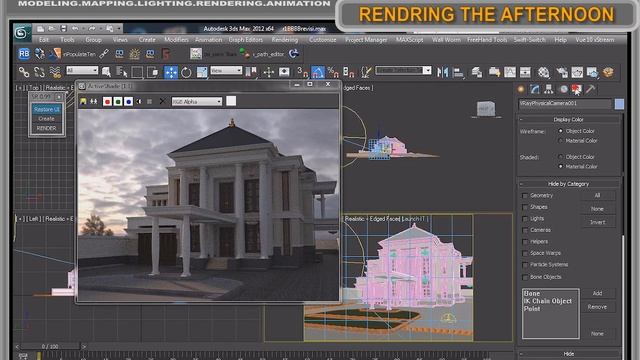
Task: Open the Render Setup icon
Action: 562,72
